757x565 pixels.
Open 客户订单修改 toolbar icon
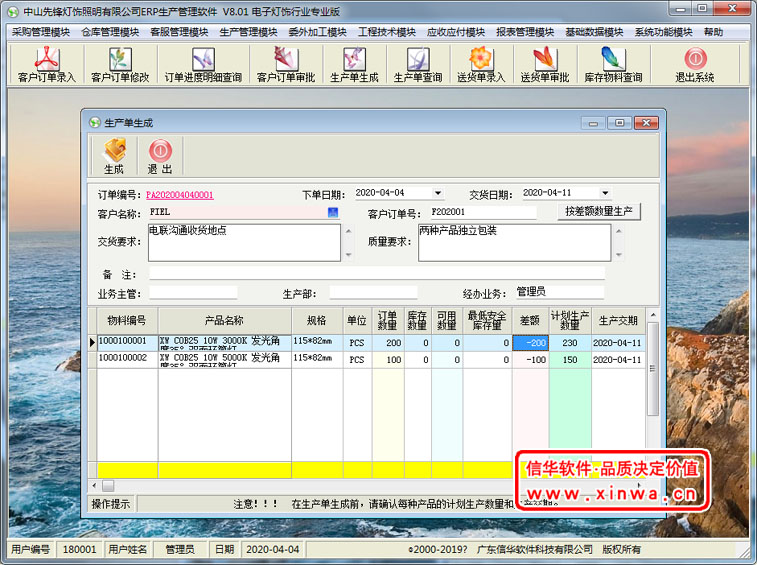point(120,64)
